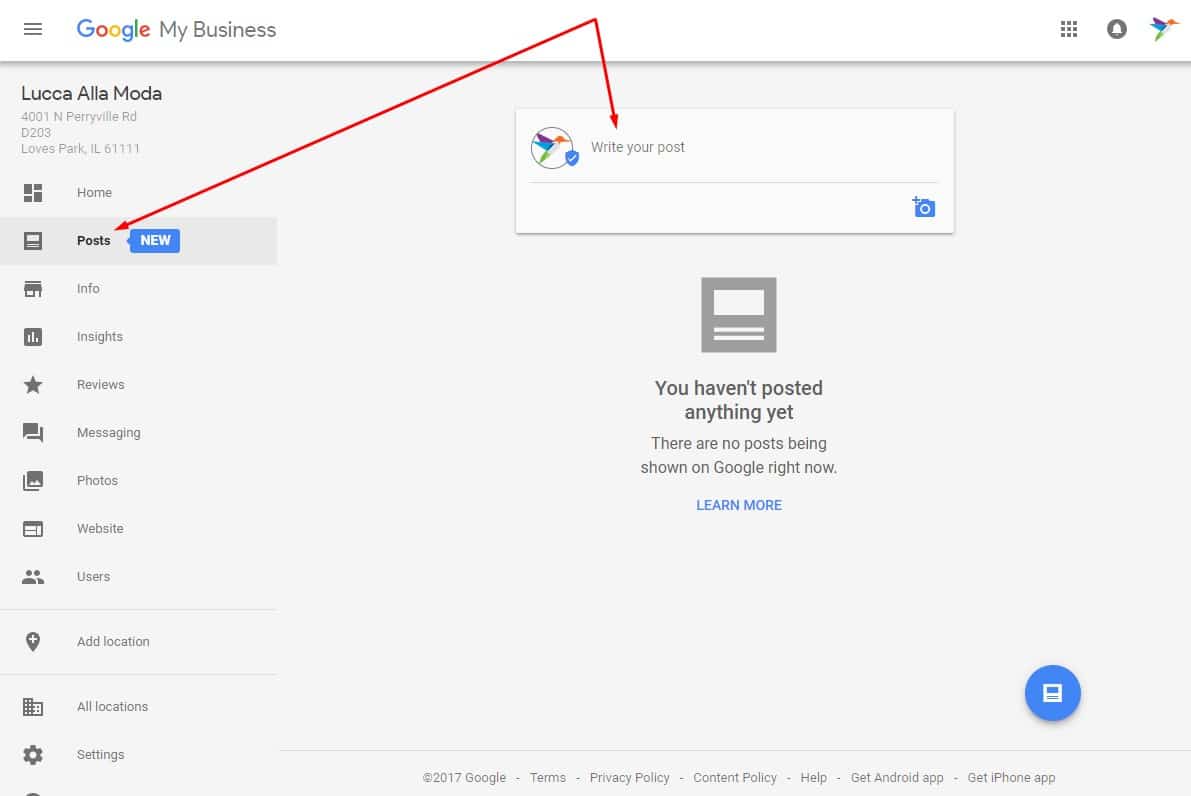The width and height of the screenshot is (1191, 796).
Task: Click the All locations building icon
Action: coord(33,706)
